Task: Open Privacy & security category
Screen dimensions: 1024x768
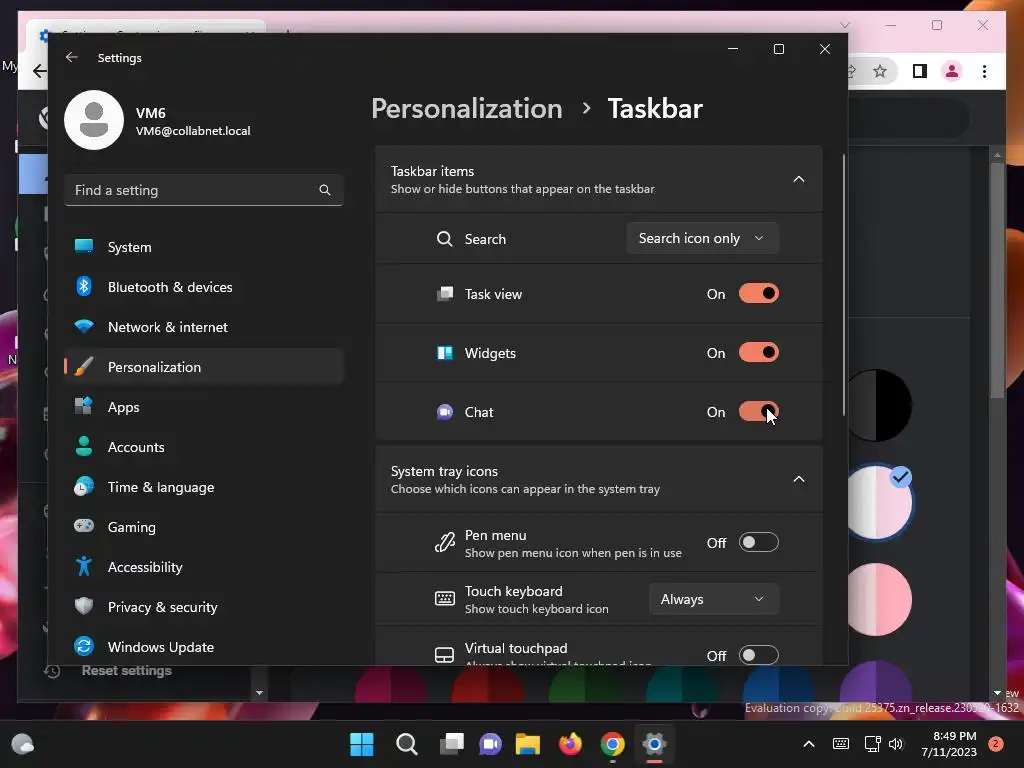Action: 204,607
